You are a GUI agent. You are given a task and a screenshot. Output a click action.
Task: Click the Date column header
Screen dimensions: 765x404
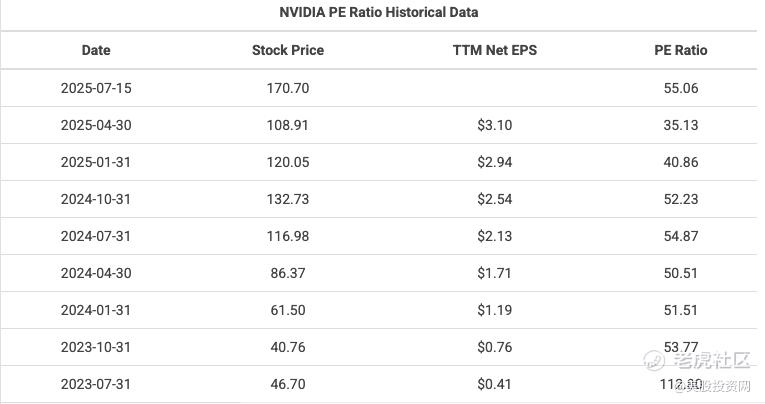point(96,50)
